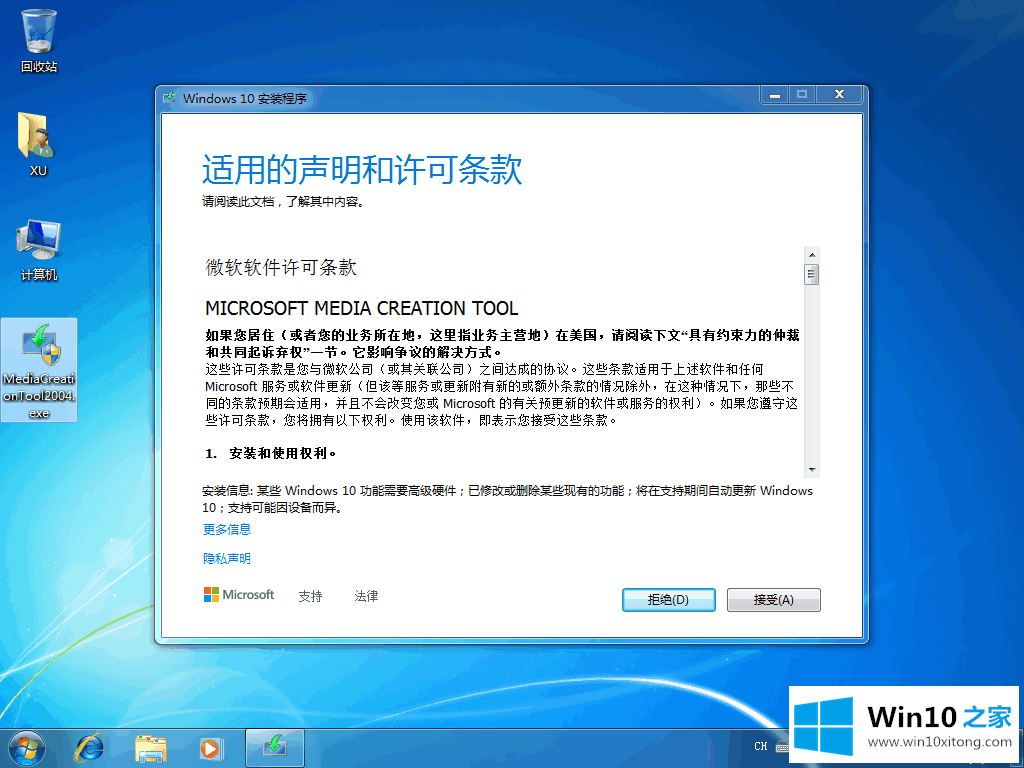This screenshot has height=768, width=1024.
Task: Select MediaCreationTool2004.exe desktop icon
Action: point(39,370)
